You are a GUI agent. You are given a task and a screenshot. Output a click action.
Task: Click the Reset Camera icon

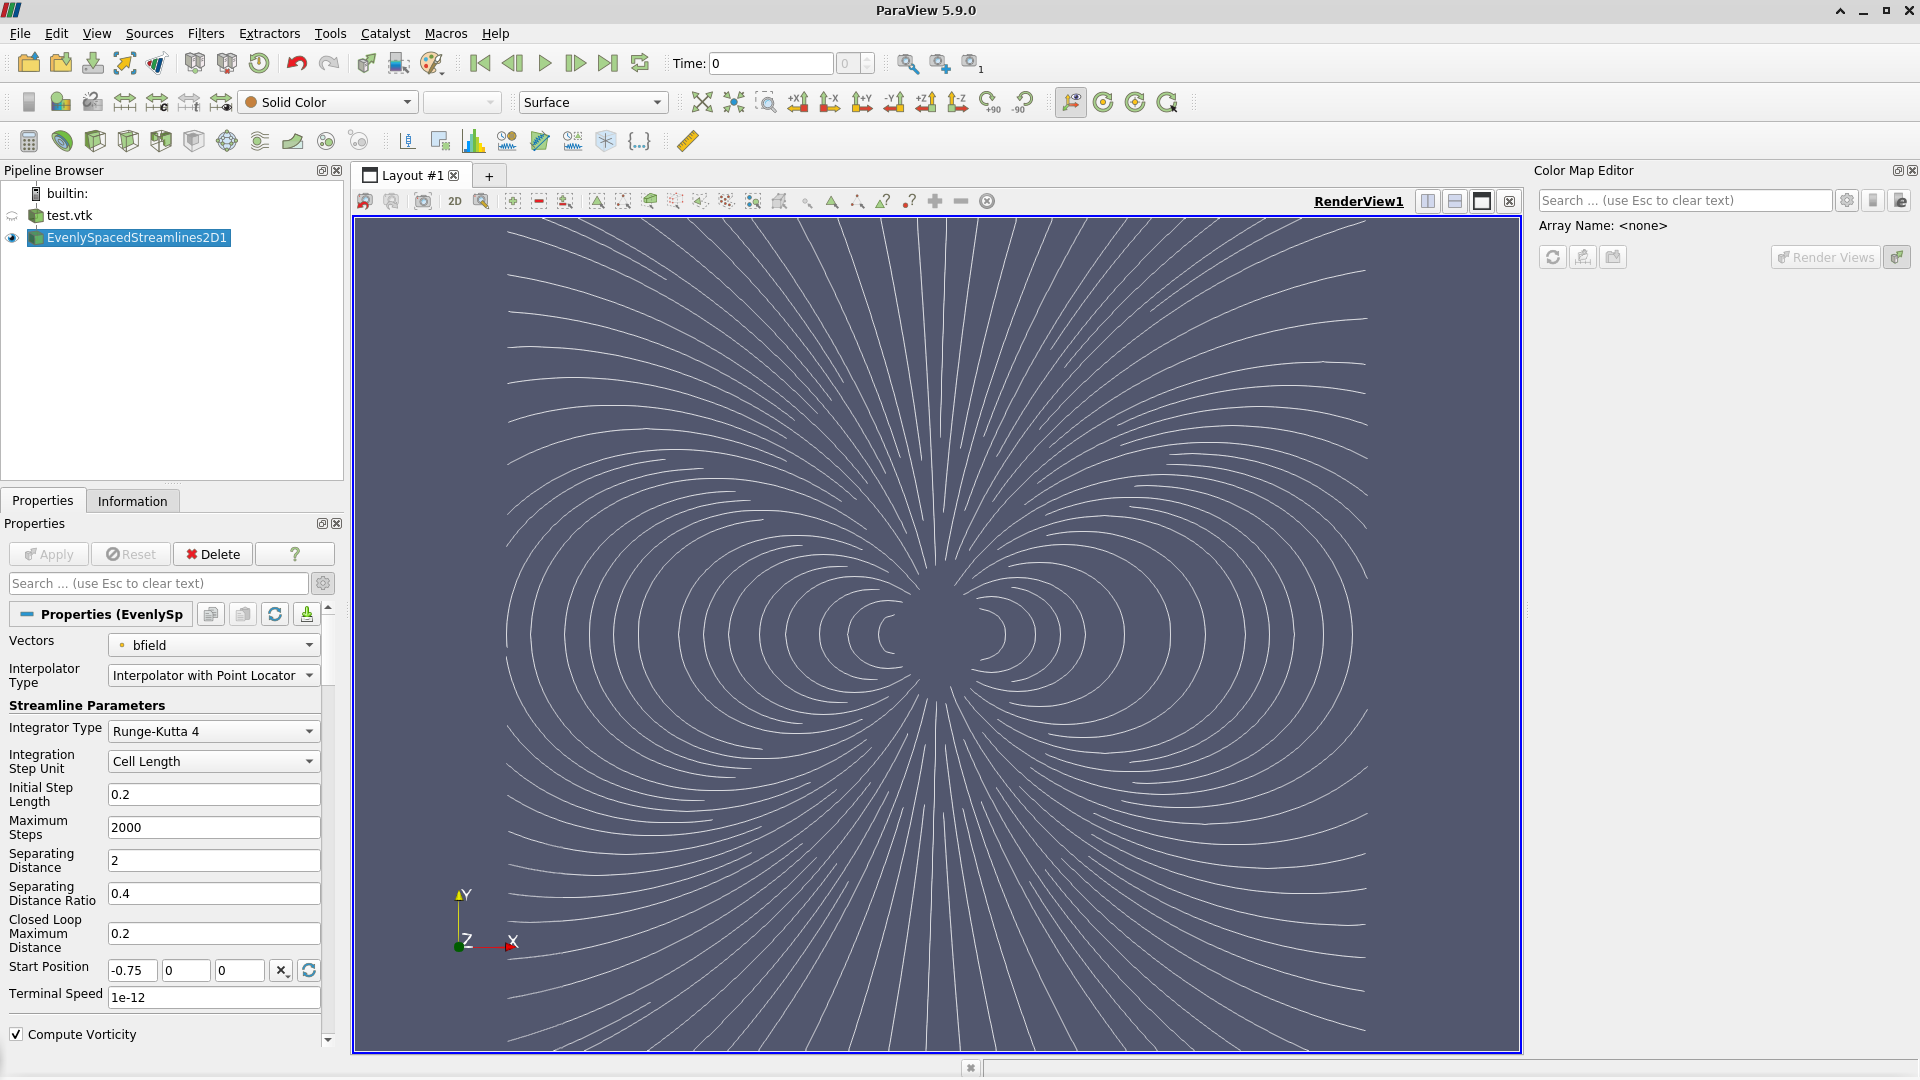[x=702, y=102]
